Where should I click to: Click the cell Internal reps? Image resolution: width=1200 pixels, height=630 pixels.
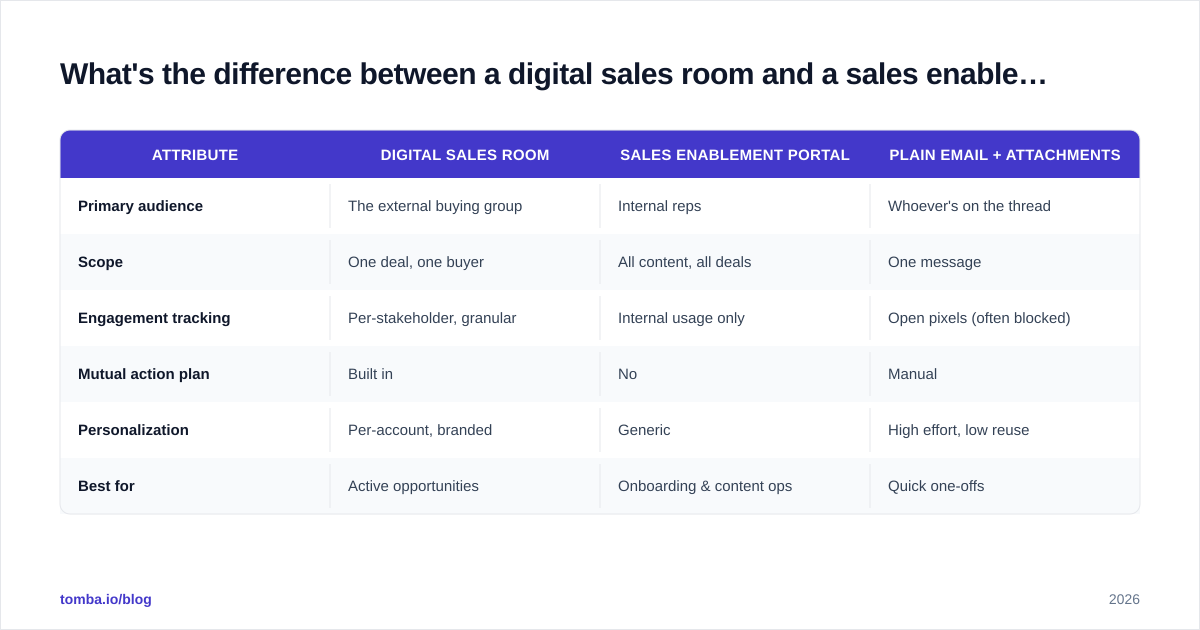pyautogui.click(x=660, y=206)
